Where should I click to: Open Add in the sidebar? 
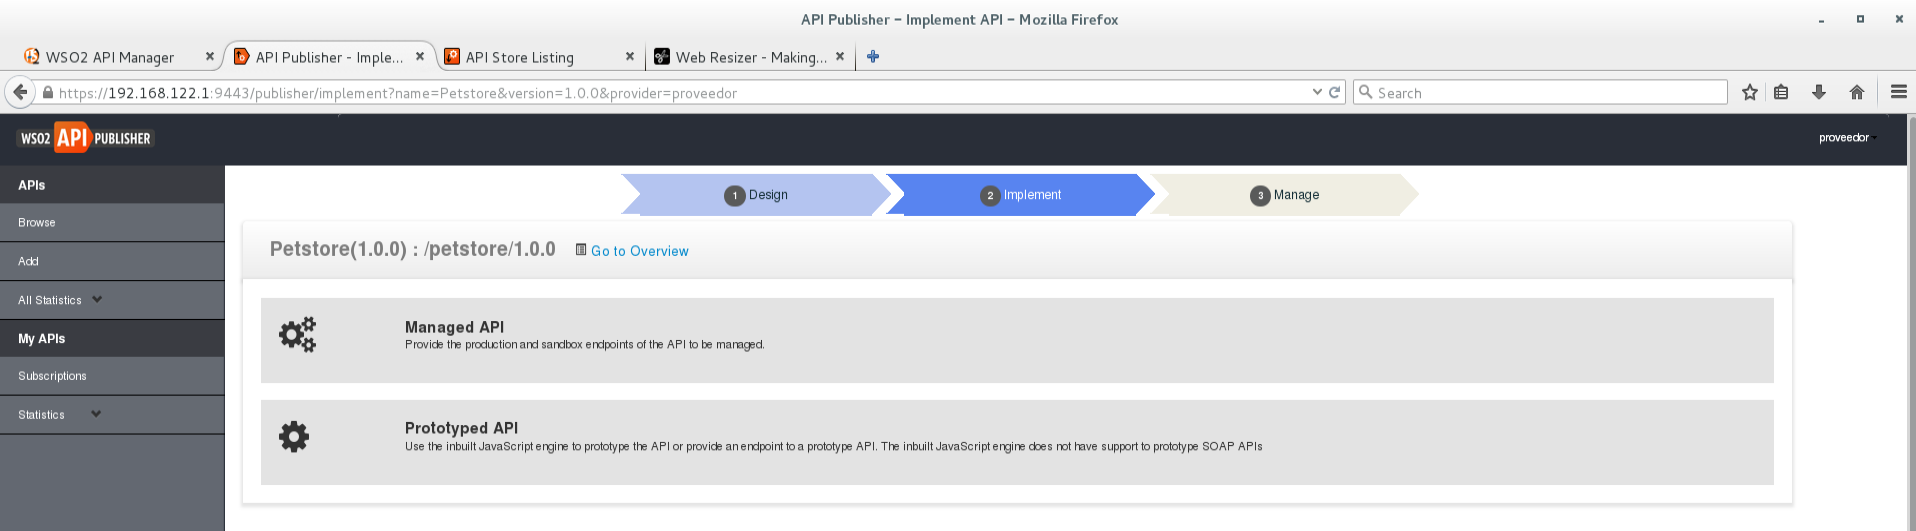[x=112, y=261]
